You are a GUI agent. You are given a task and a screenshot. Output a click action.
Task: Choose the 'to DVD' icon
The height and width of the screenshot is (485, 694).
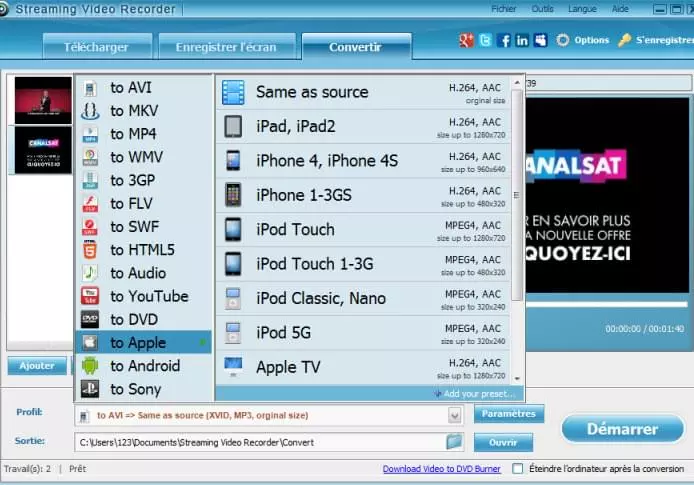(90, 319)
